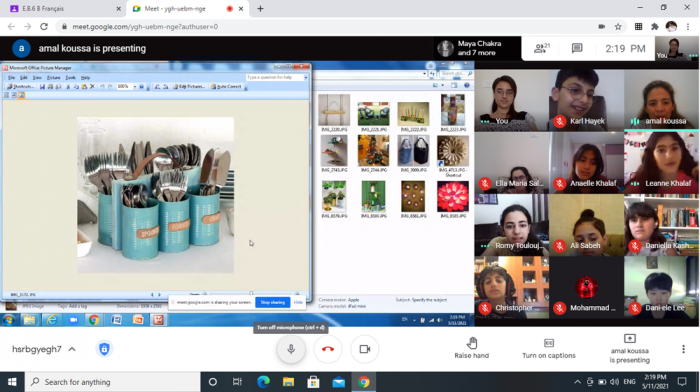Open a new Chrome tab

[260, 8]
